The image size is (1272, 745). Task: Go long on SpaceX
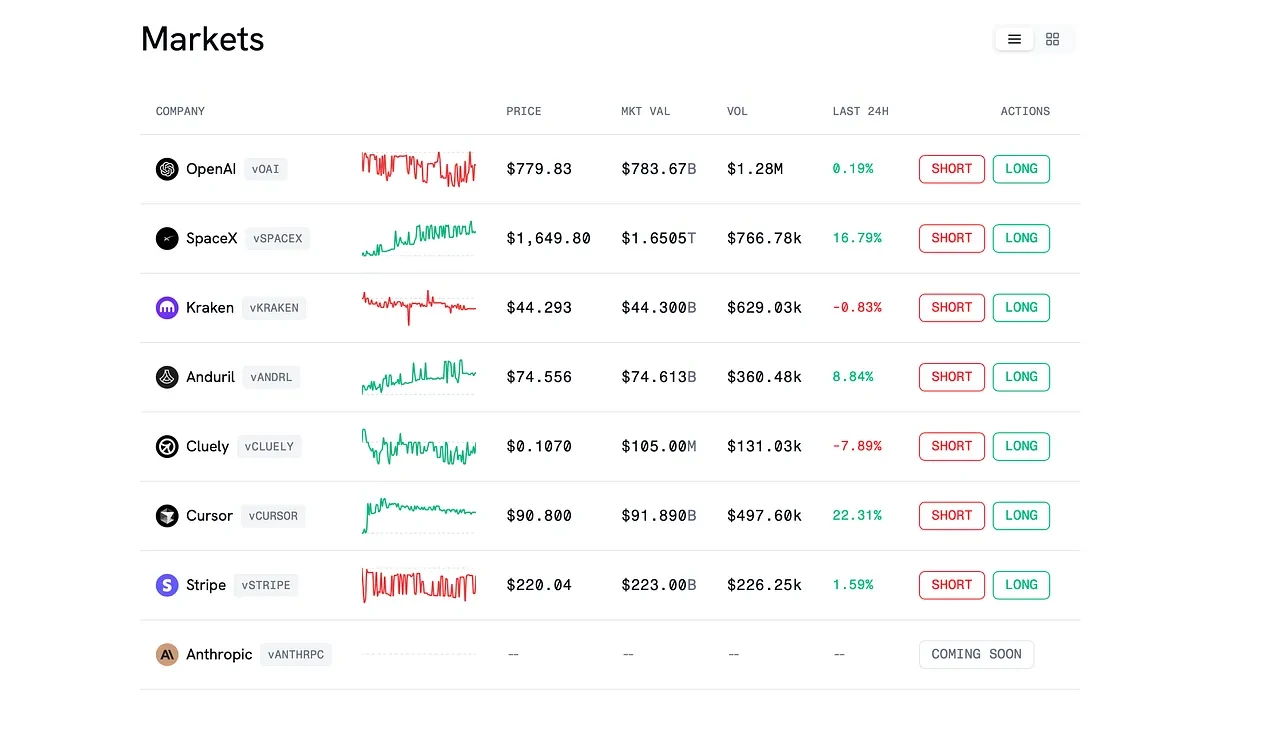point(1021,238)
